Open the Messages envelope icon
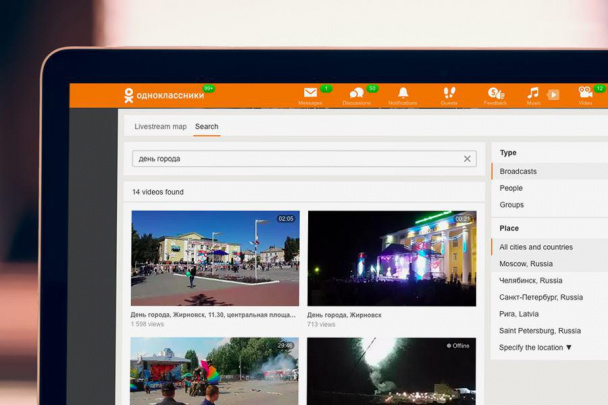Viewport: 608px width, 405px height. (x=311, y=93)
